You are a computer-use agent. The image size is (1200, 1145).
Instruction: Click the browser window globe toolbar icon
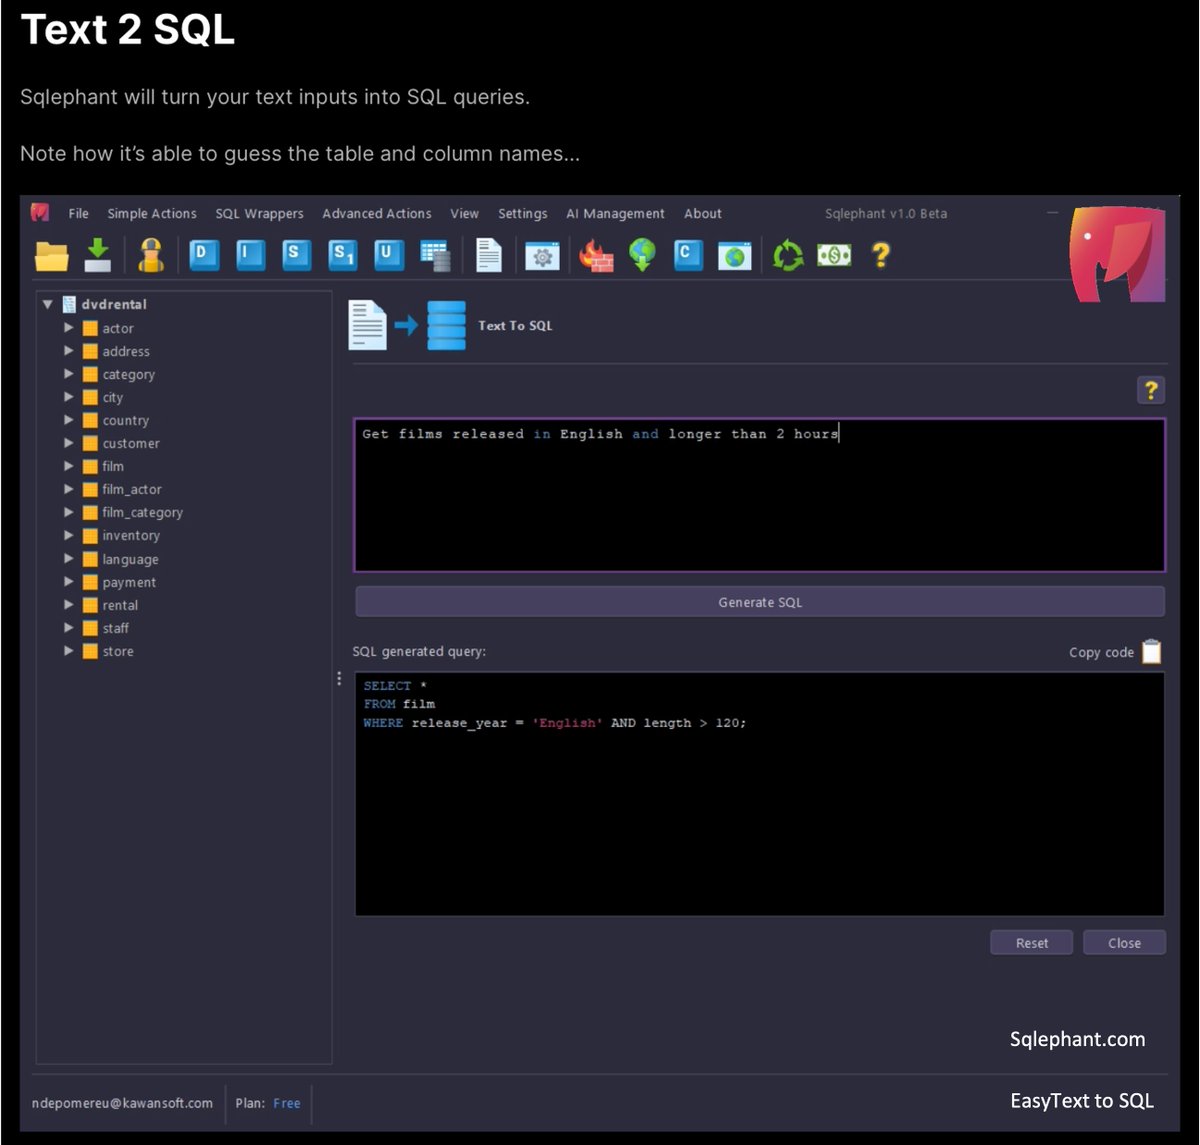pos(735,256)
